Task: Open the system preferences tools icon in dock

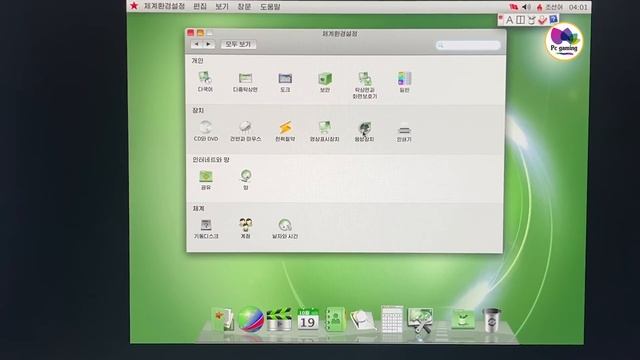Action: 420,321
